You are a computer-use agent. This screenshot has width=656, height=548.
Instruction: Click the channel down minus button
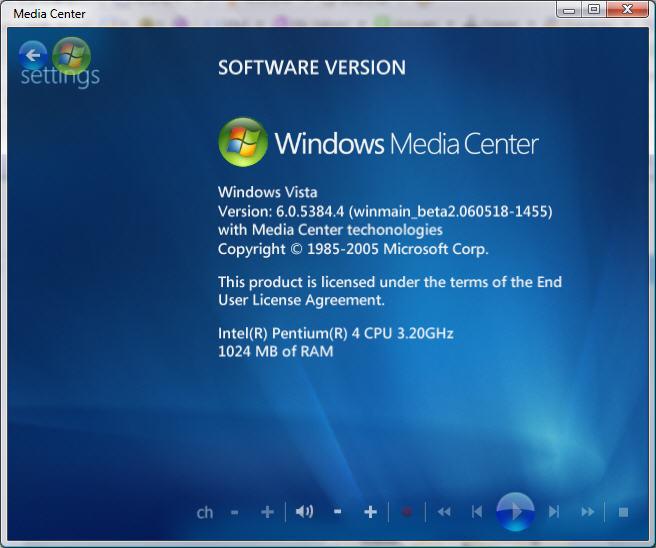tap(235, 512)
